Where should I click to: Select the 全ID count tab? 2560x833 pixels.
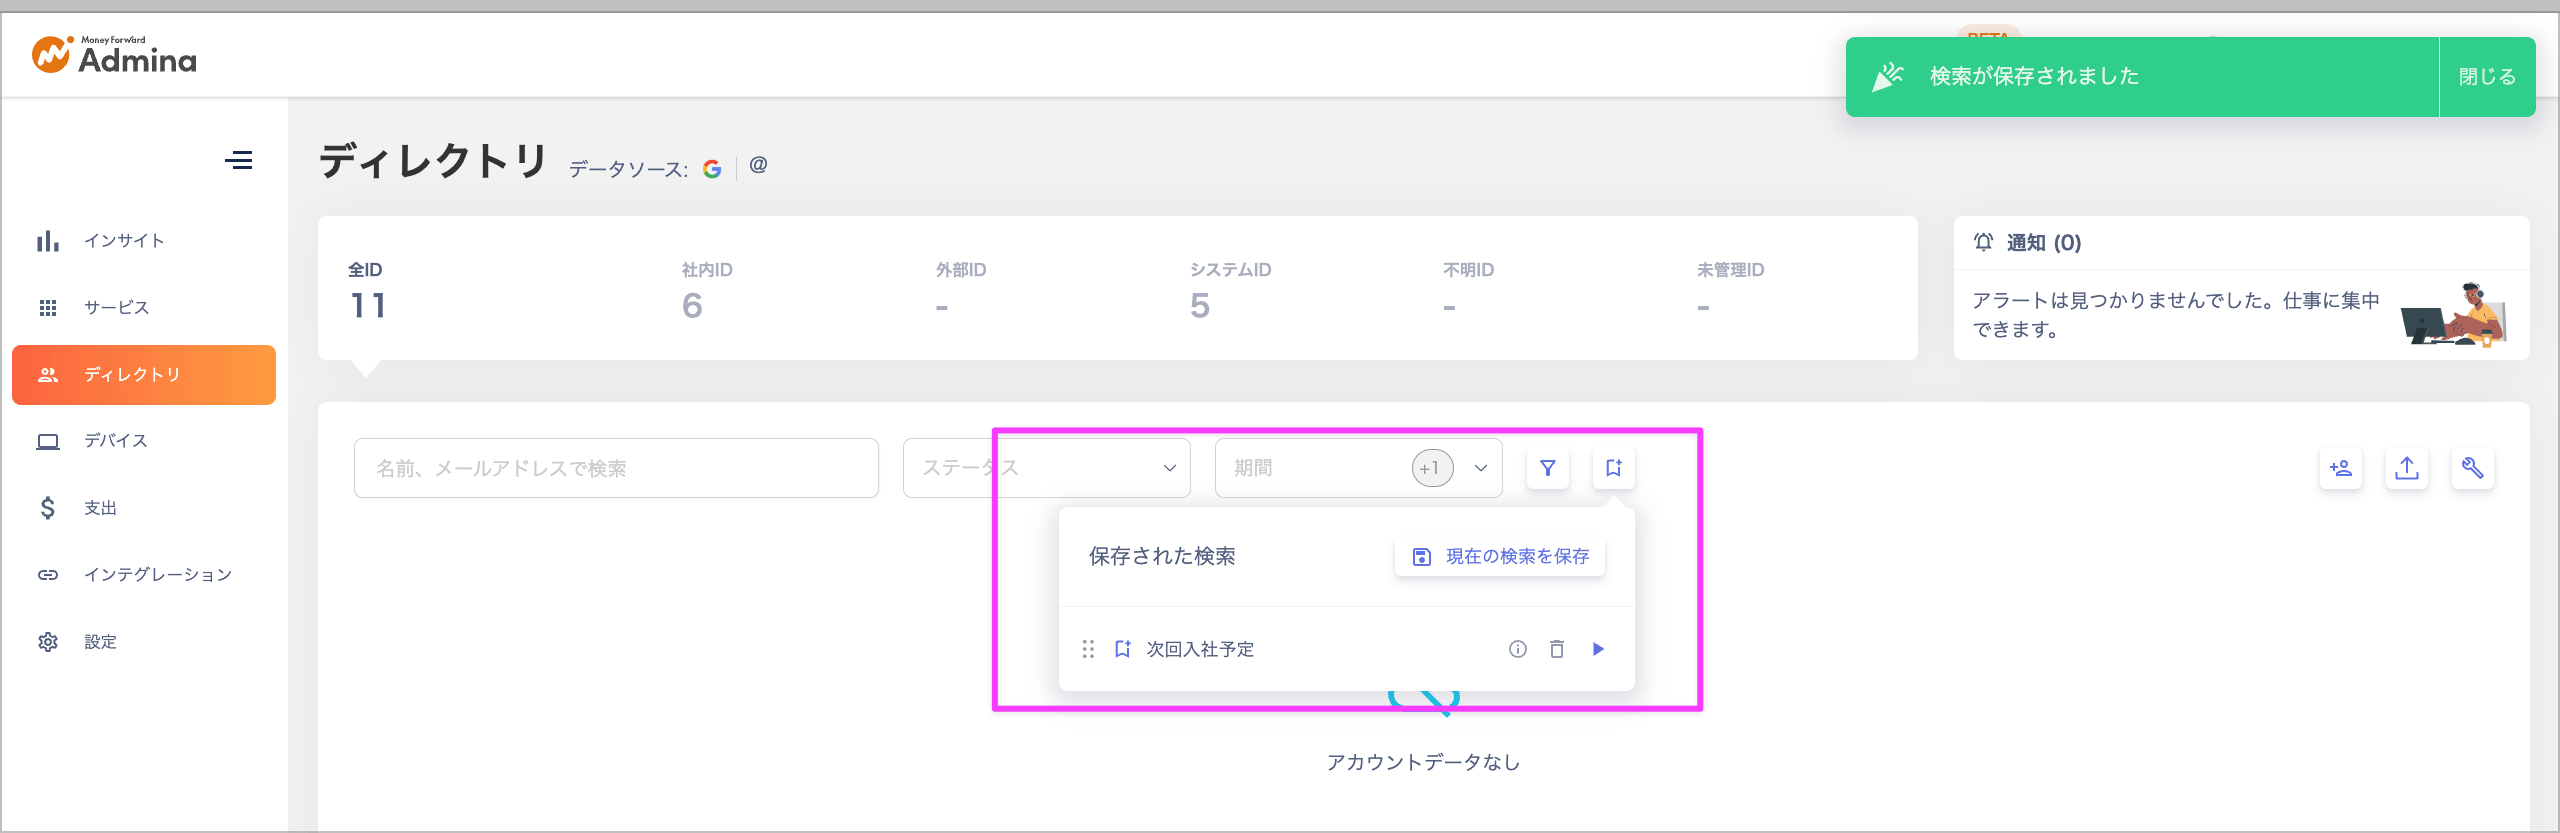(x=368, y=291)
